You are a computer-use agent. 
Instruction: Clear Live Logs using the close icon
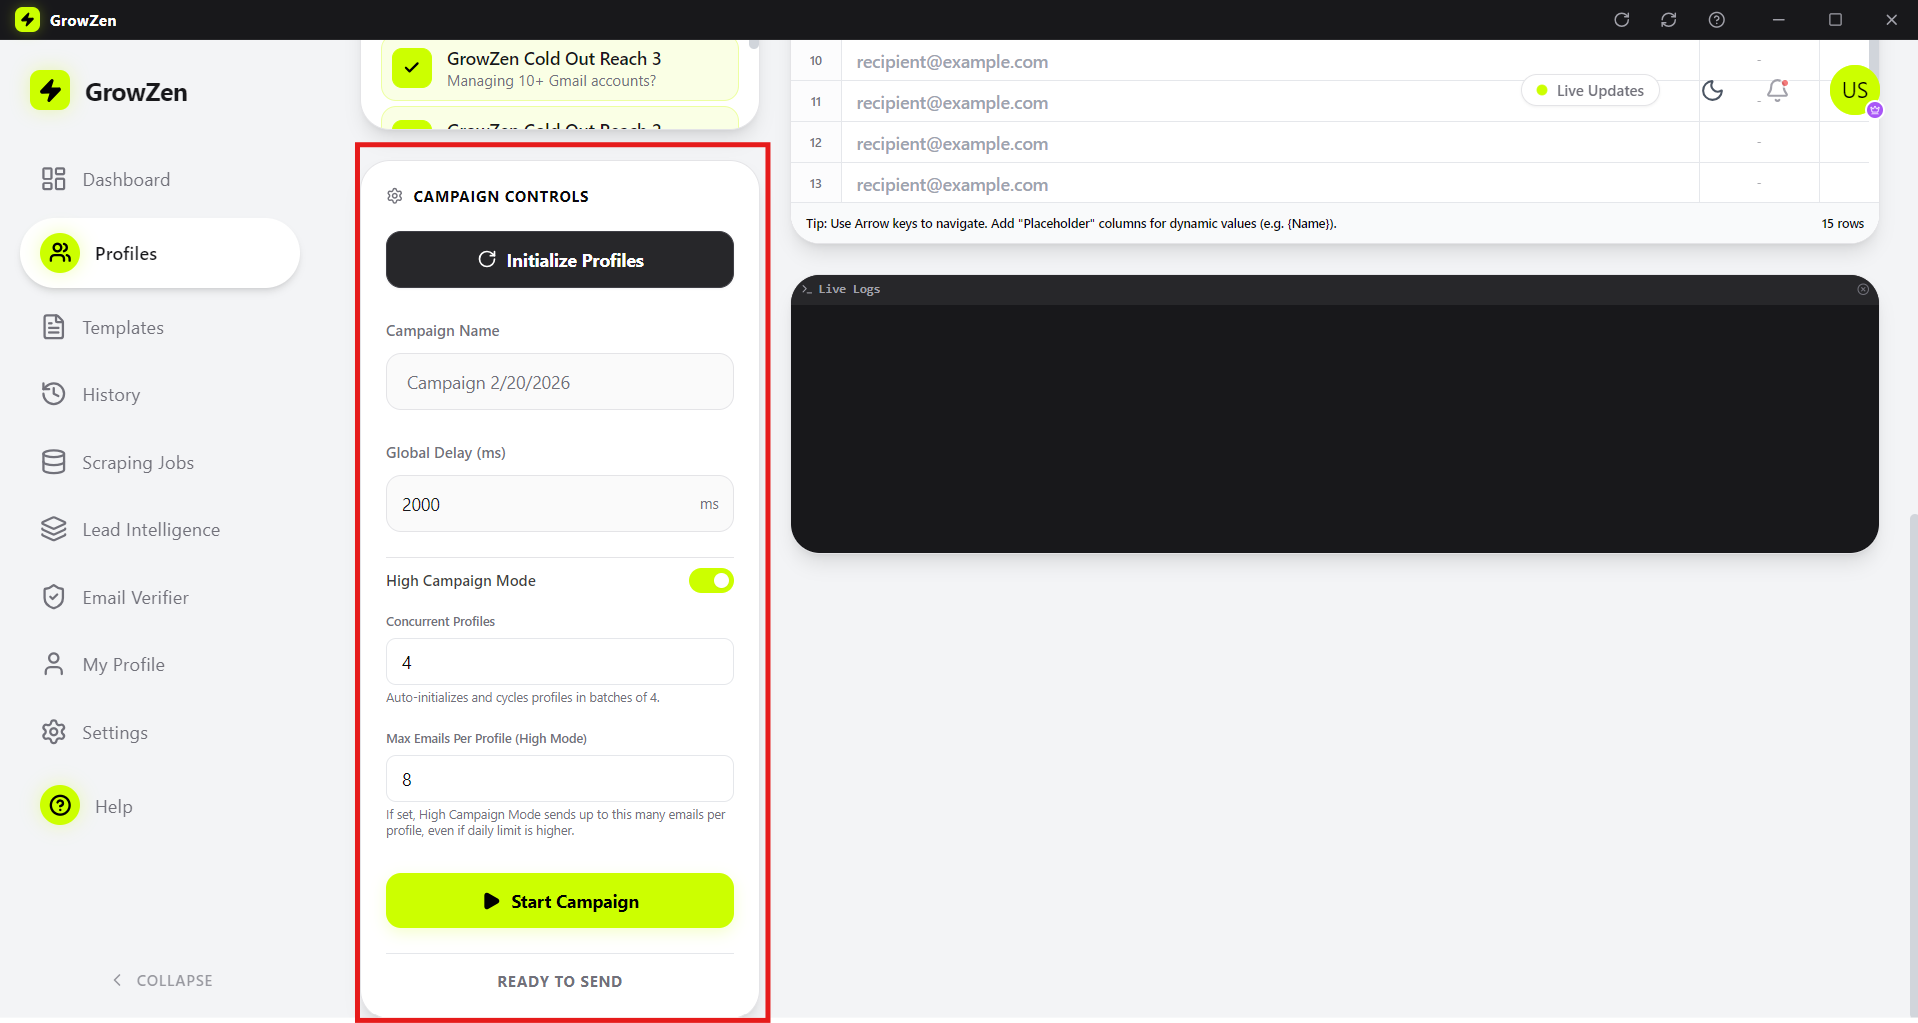coord(1863,289)
